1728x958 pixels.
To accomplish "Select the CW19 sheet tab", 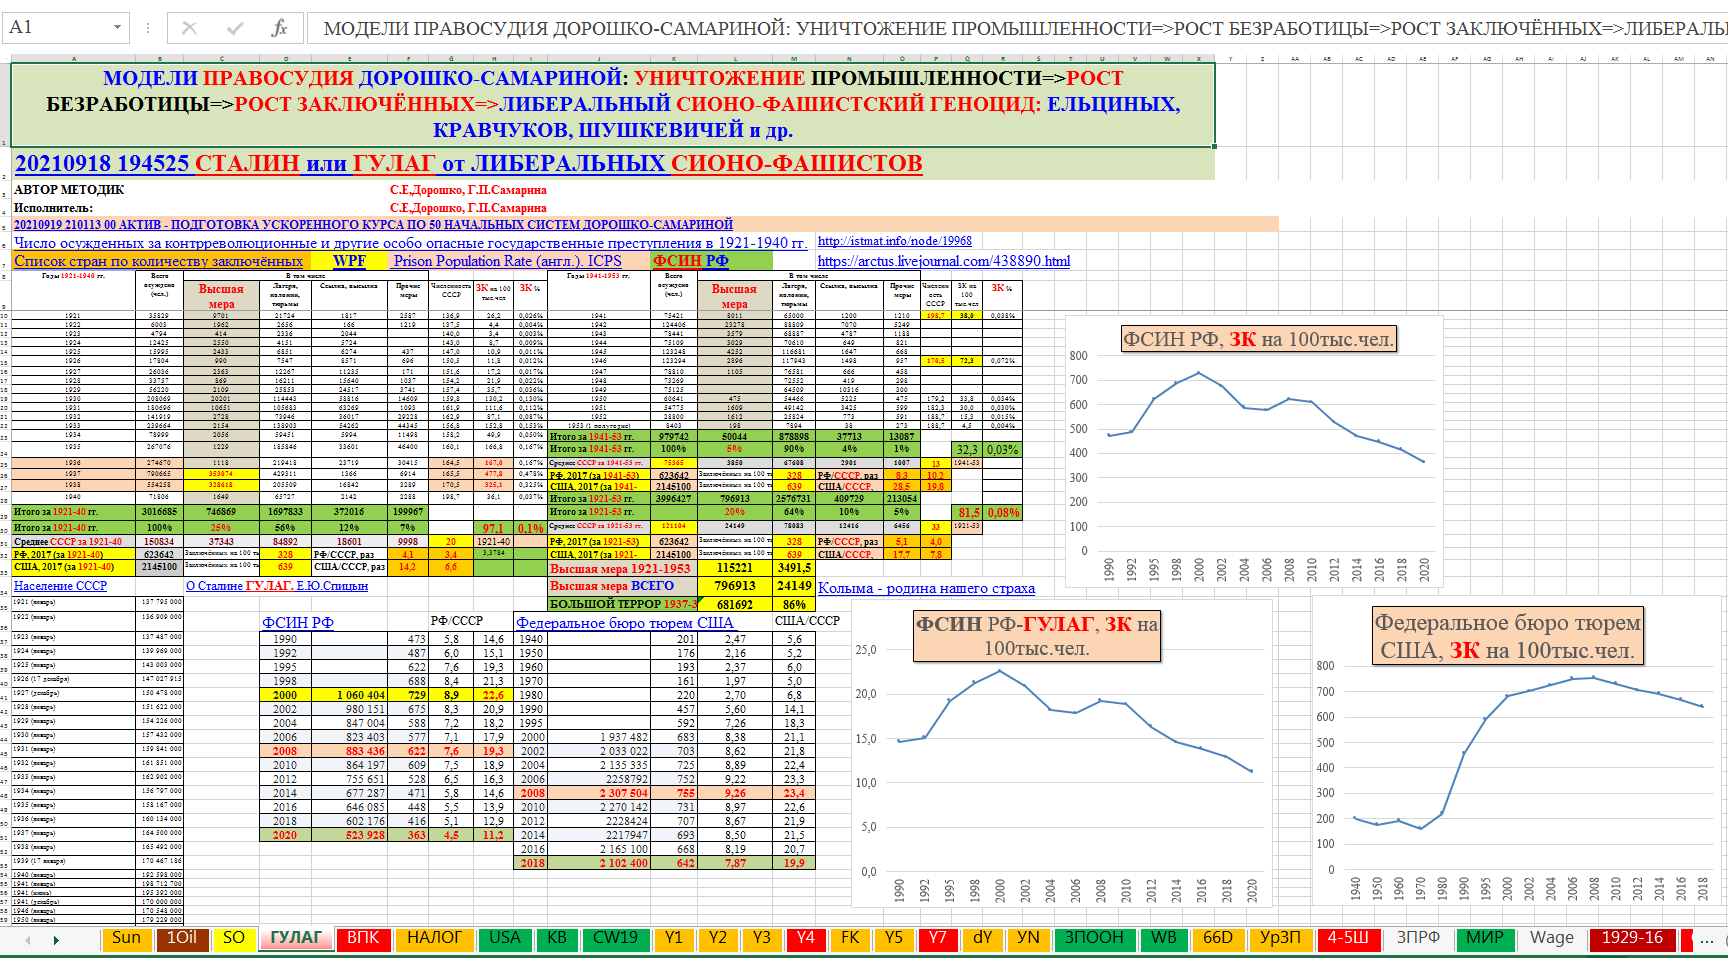I will (614, 938).
